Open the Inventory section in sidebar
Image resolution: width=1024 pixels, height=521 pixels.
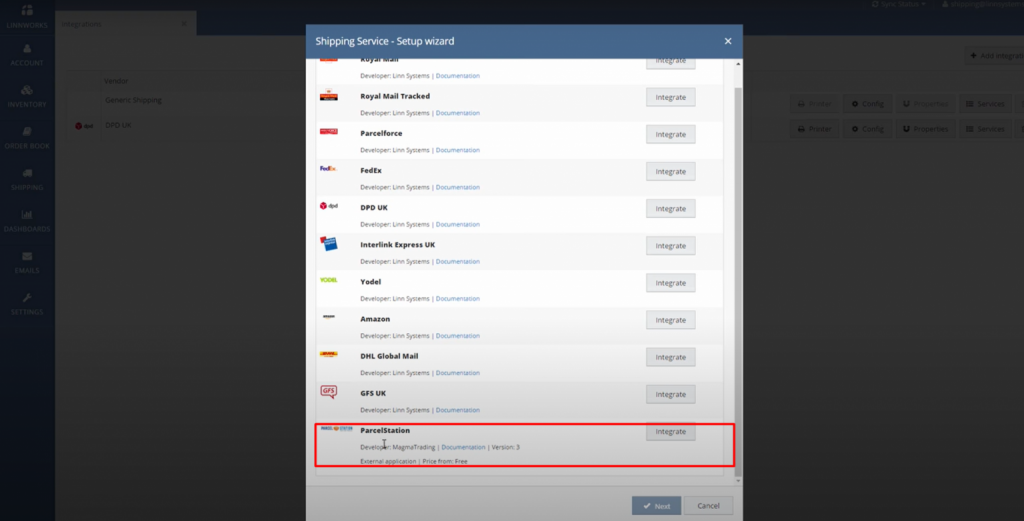pos(27,97)
